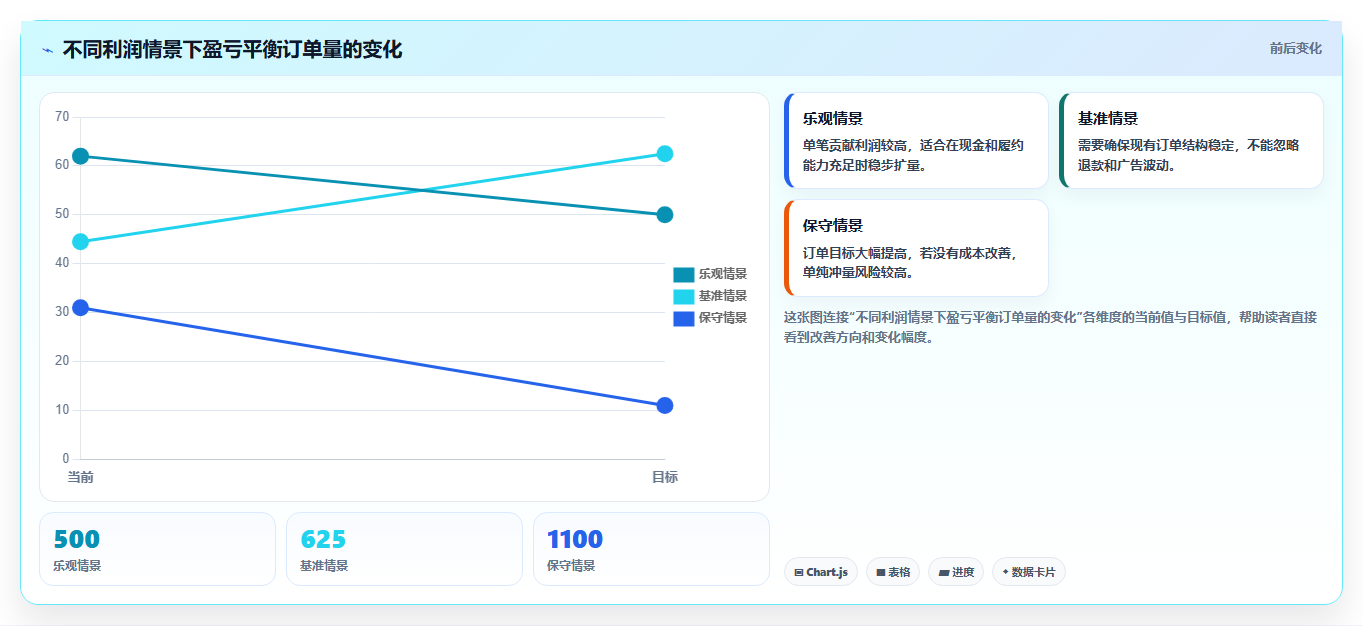Click the 当前 x-axis label
This screenshot has width=1363, height=626.
point(81,477)
